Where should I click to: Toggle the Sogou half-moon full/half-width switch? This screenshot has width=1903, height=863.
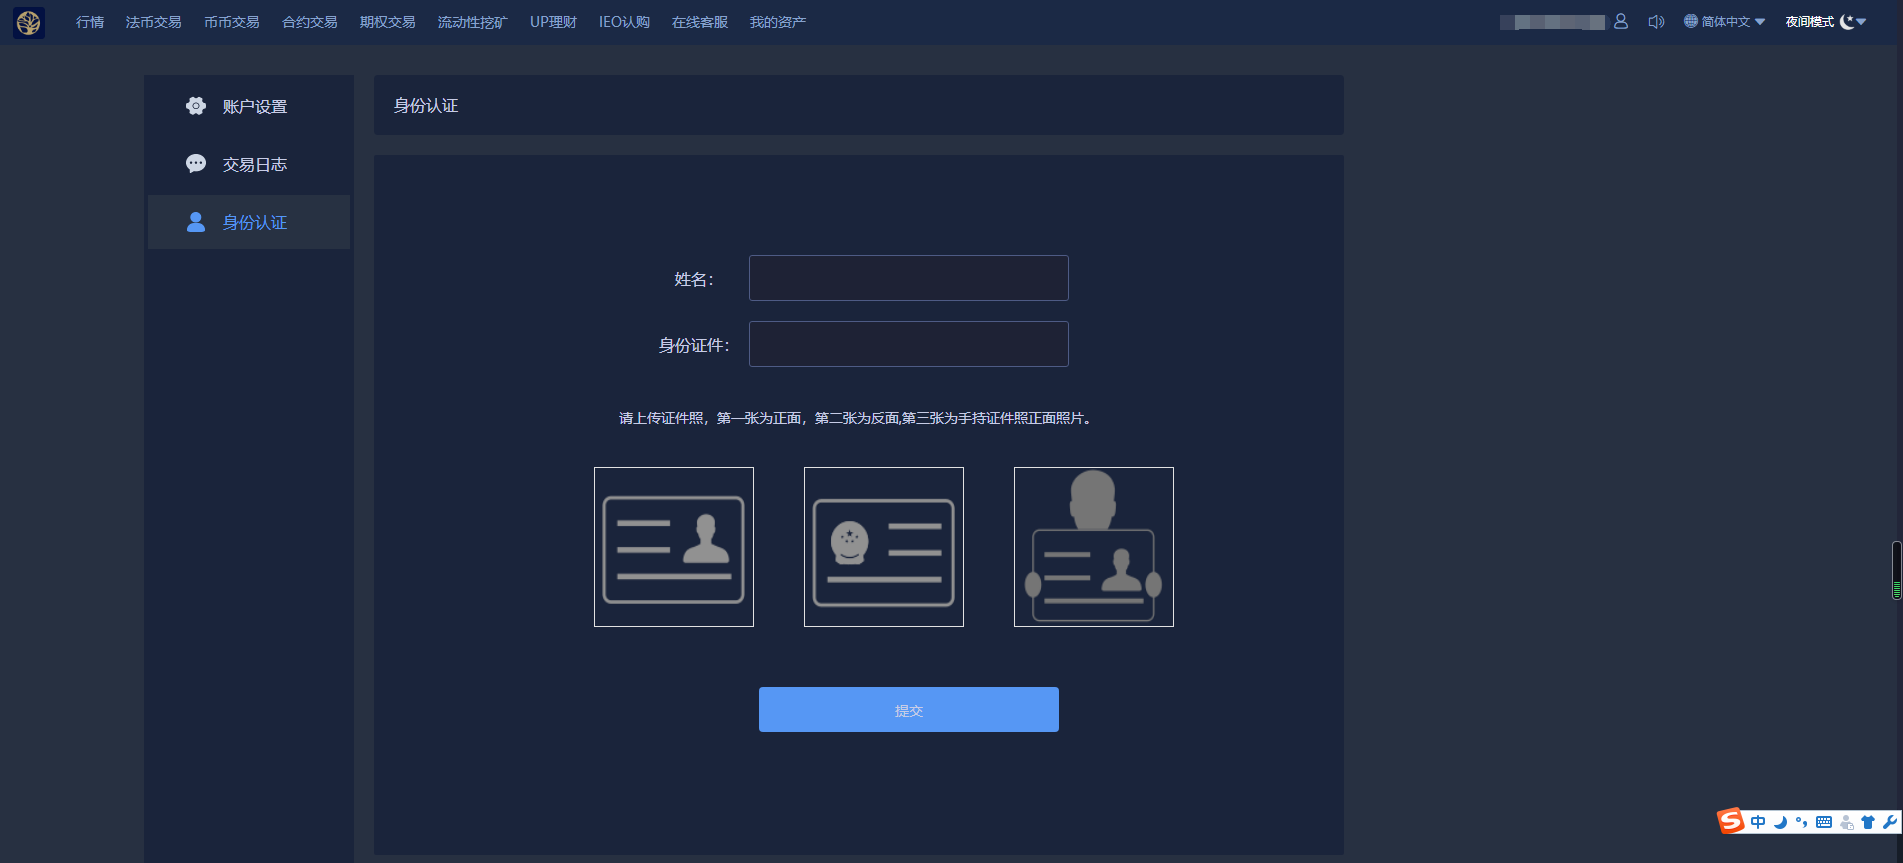(x=1780, y=822)
